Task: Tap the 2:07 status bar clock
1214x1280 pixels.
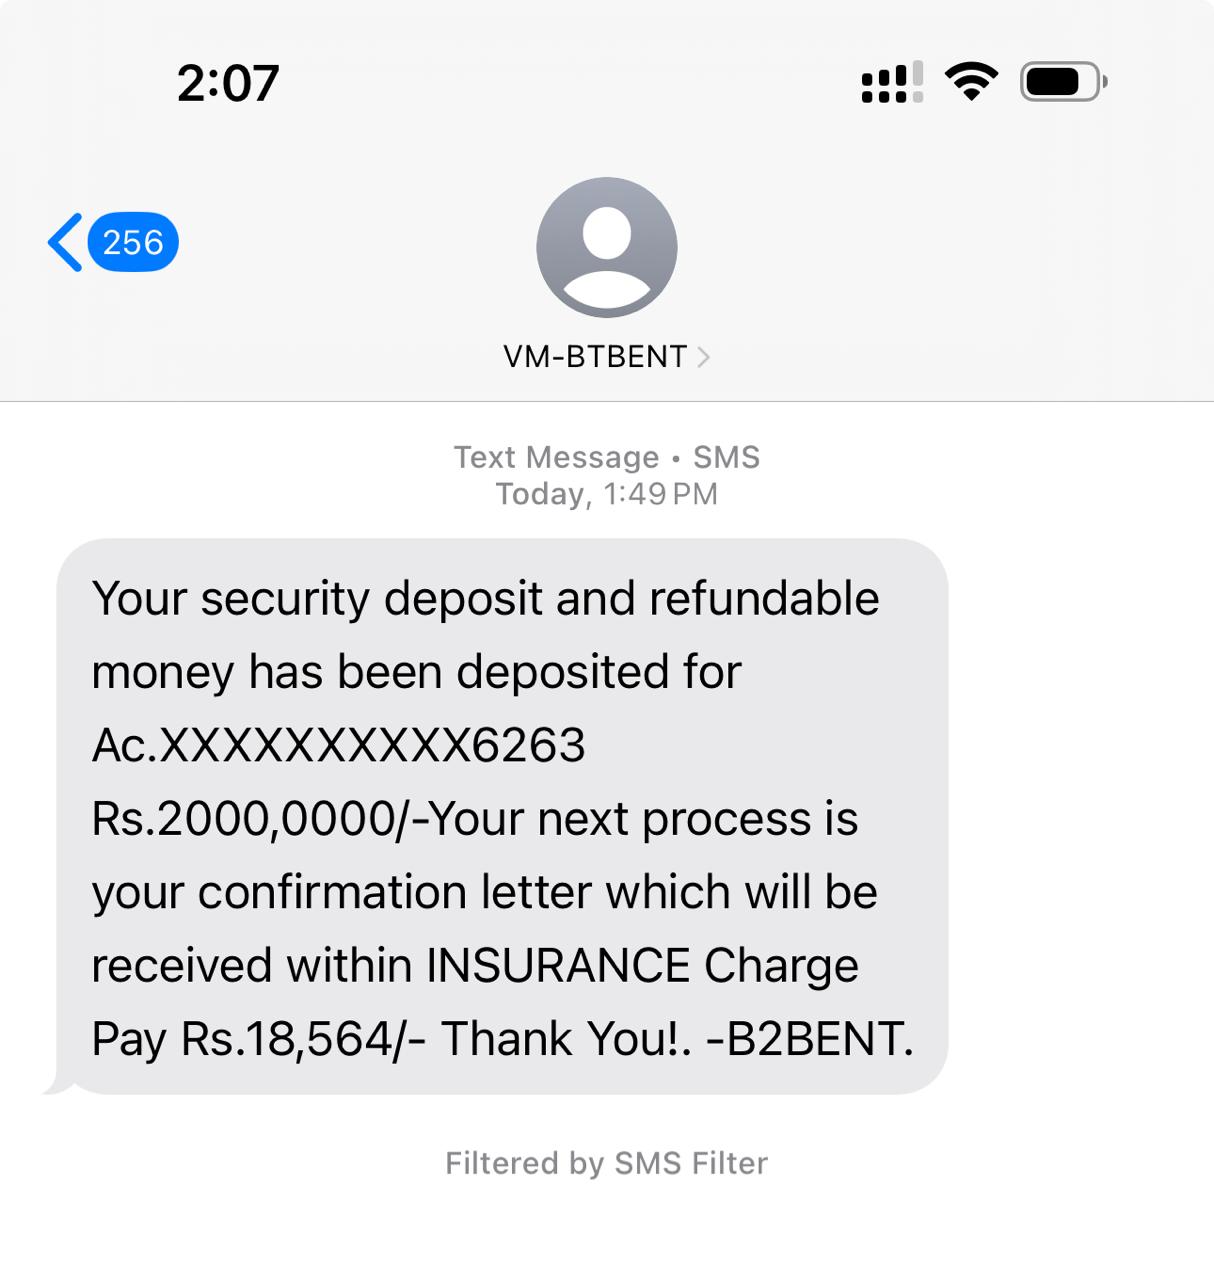Action: 228,83
